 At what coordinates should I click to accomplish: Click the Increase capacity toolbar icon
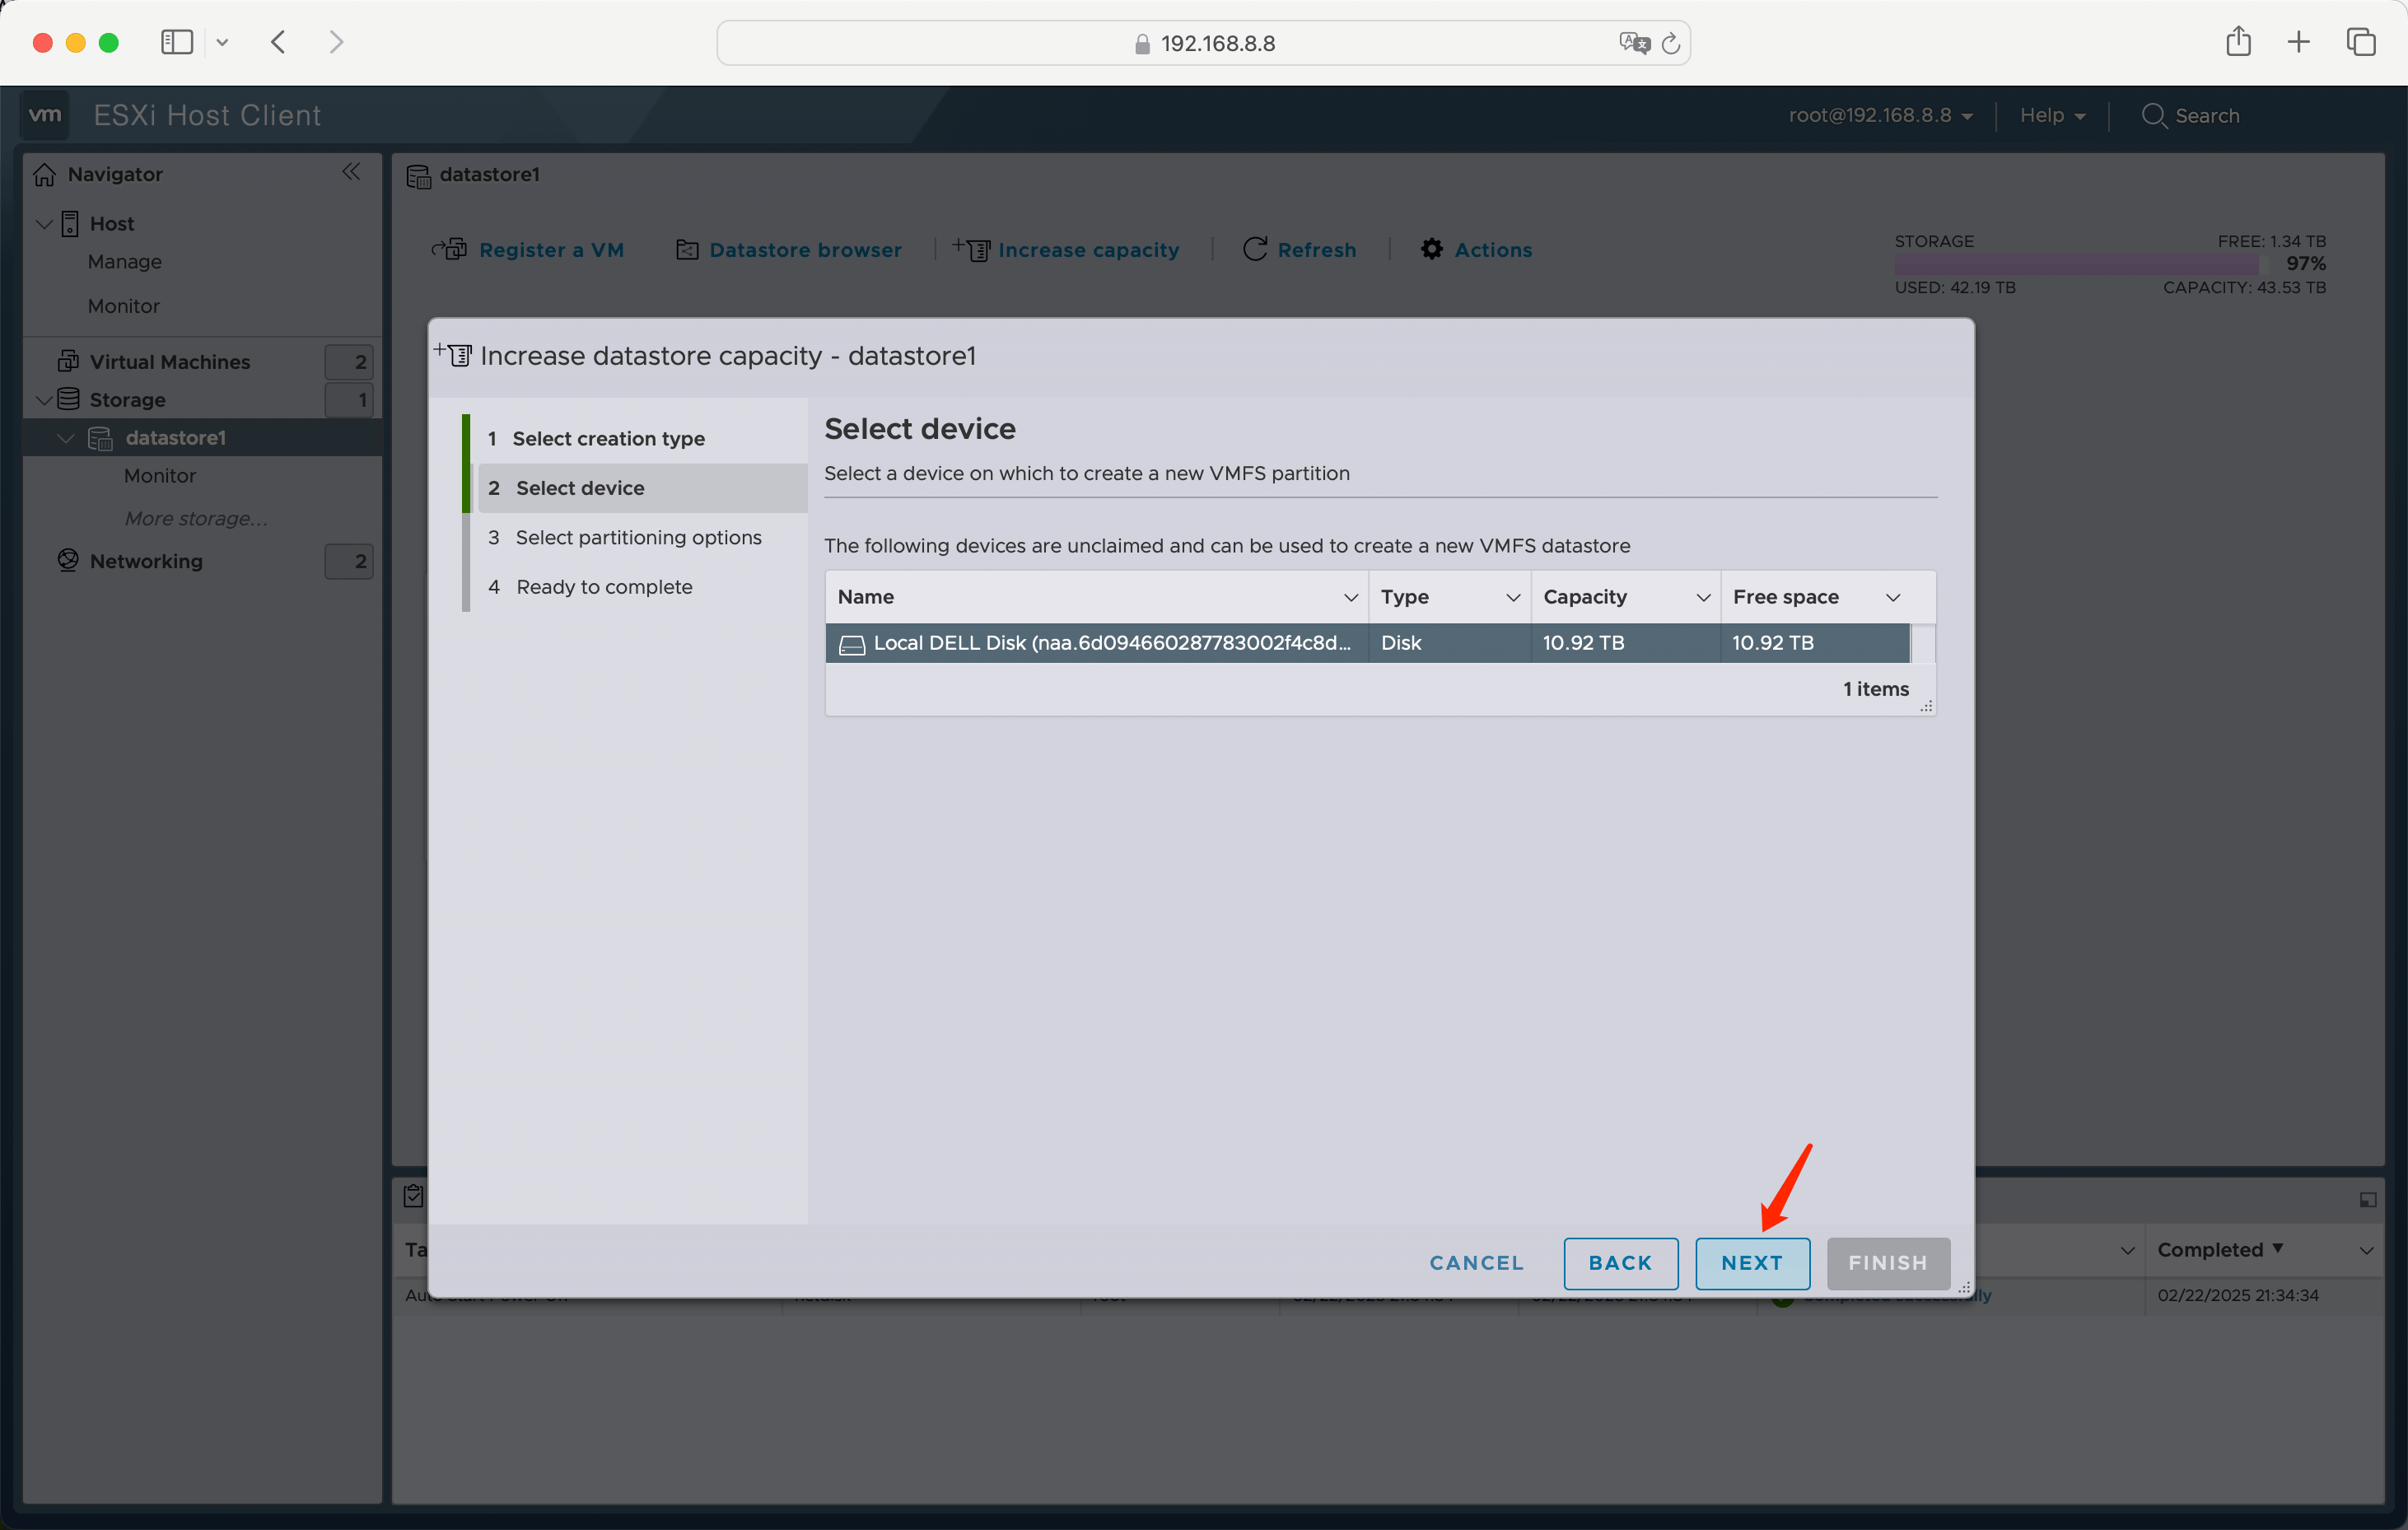coord(971,249)
